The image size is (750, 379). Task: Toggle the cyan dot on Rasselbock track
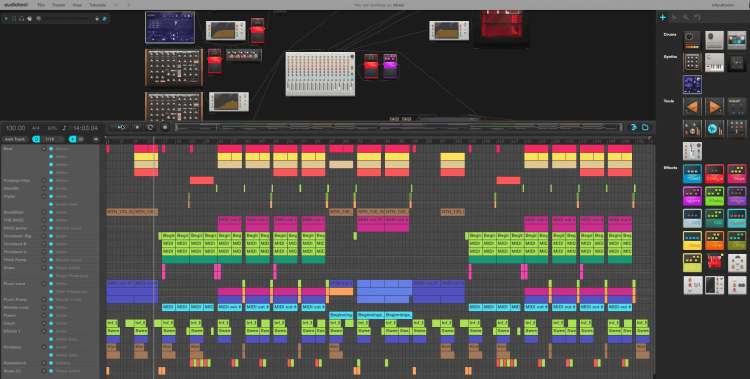[51, 363]
